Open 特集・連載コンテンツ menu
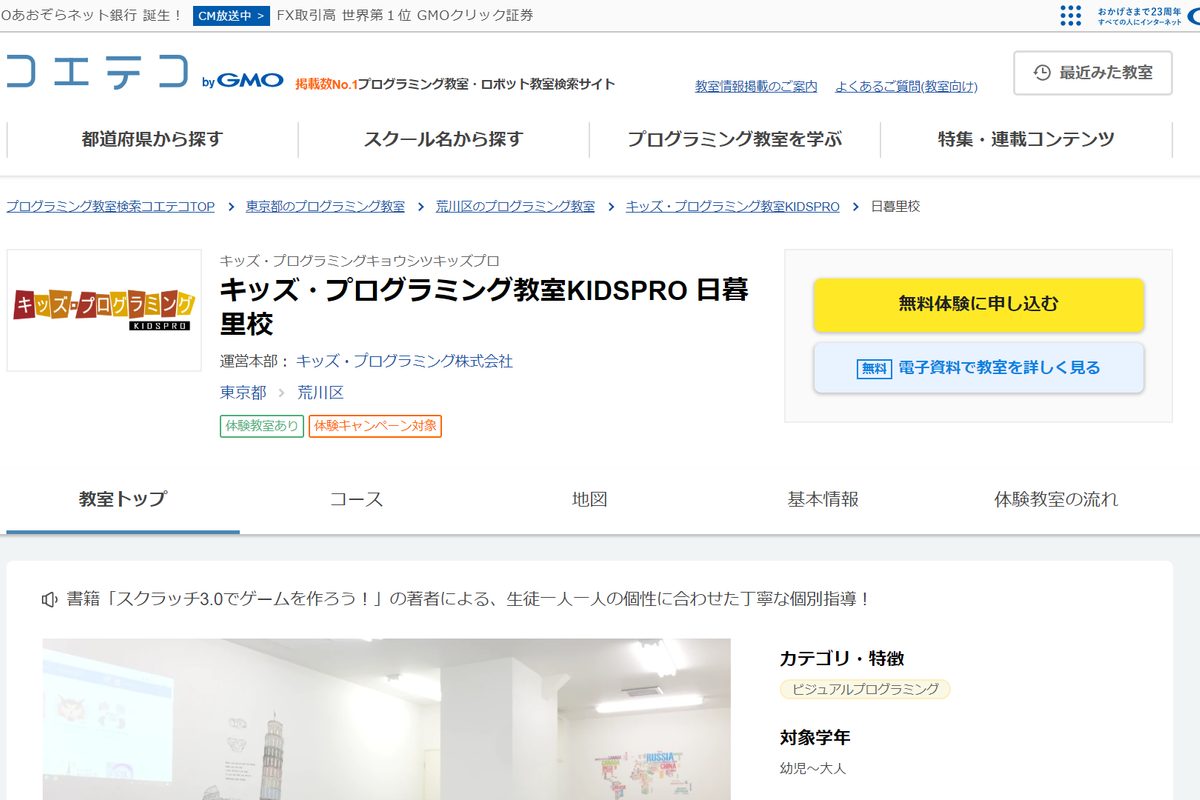The height and width of the screenshot is (800, 1200). (1026, 140)
